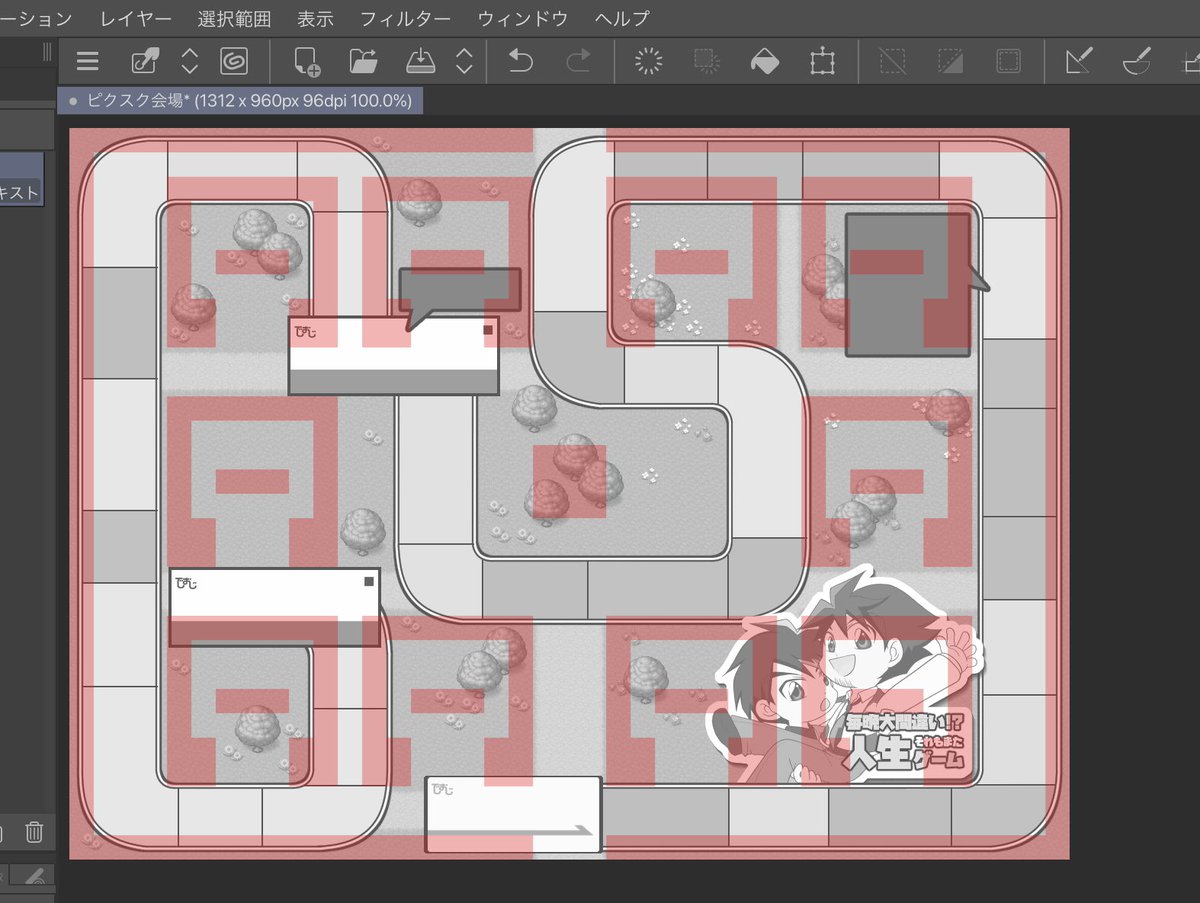Click the Scale/Rotate transform icon
1200x903 pixels.
point(822,62)
